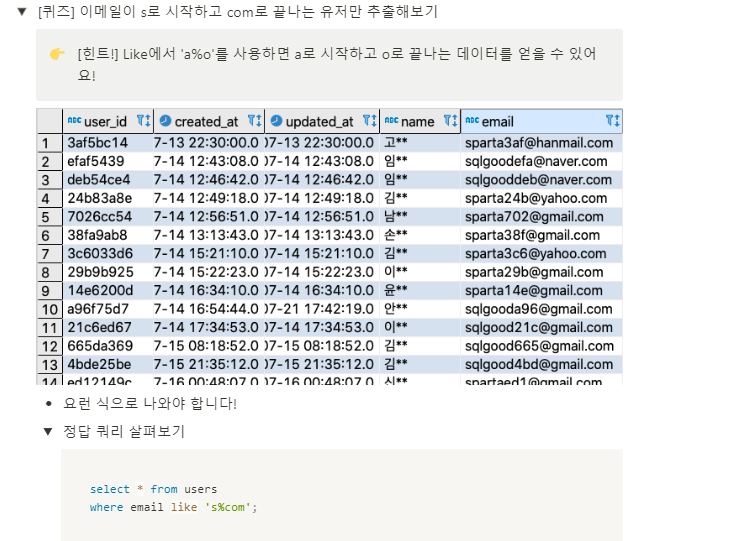Click the bullet text 요런 식으로 나와야 합니다!
This screenshot has width=738, height=541.
point(150,404)
